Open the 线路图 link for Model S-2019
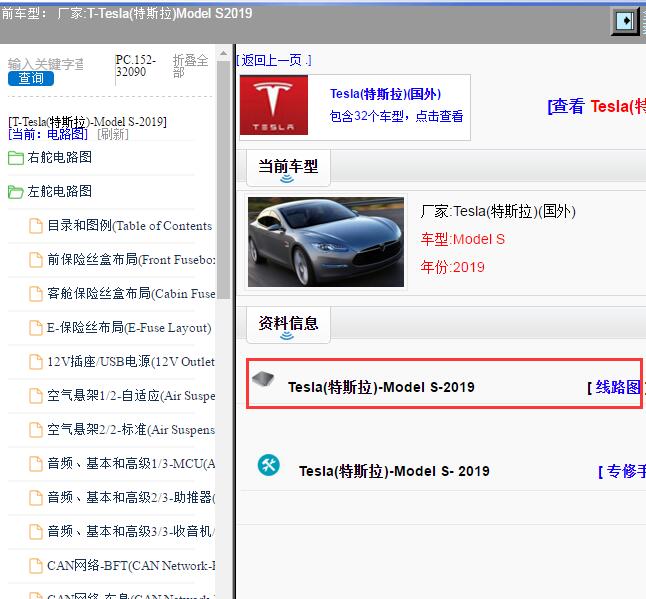Viewport: 646px width, 599px height. (x=616, y=387)
